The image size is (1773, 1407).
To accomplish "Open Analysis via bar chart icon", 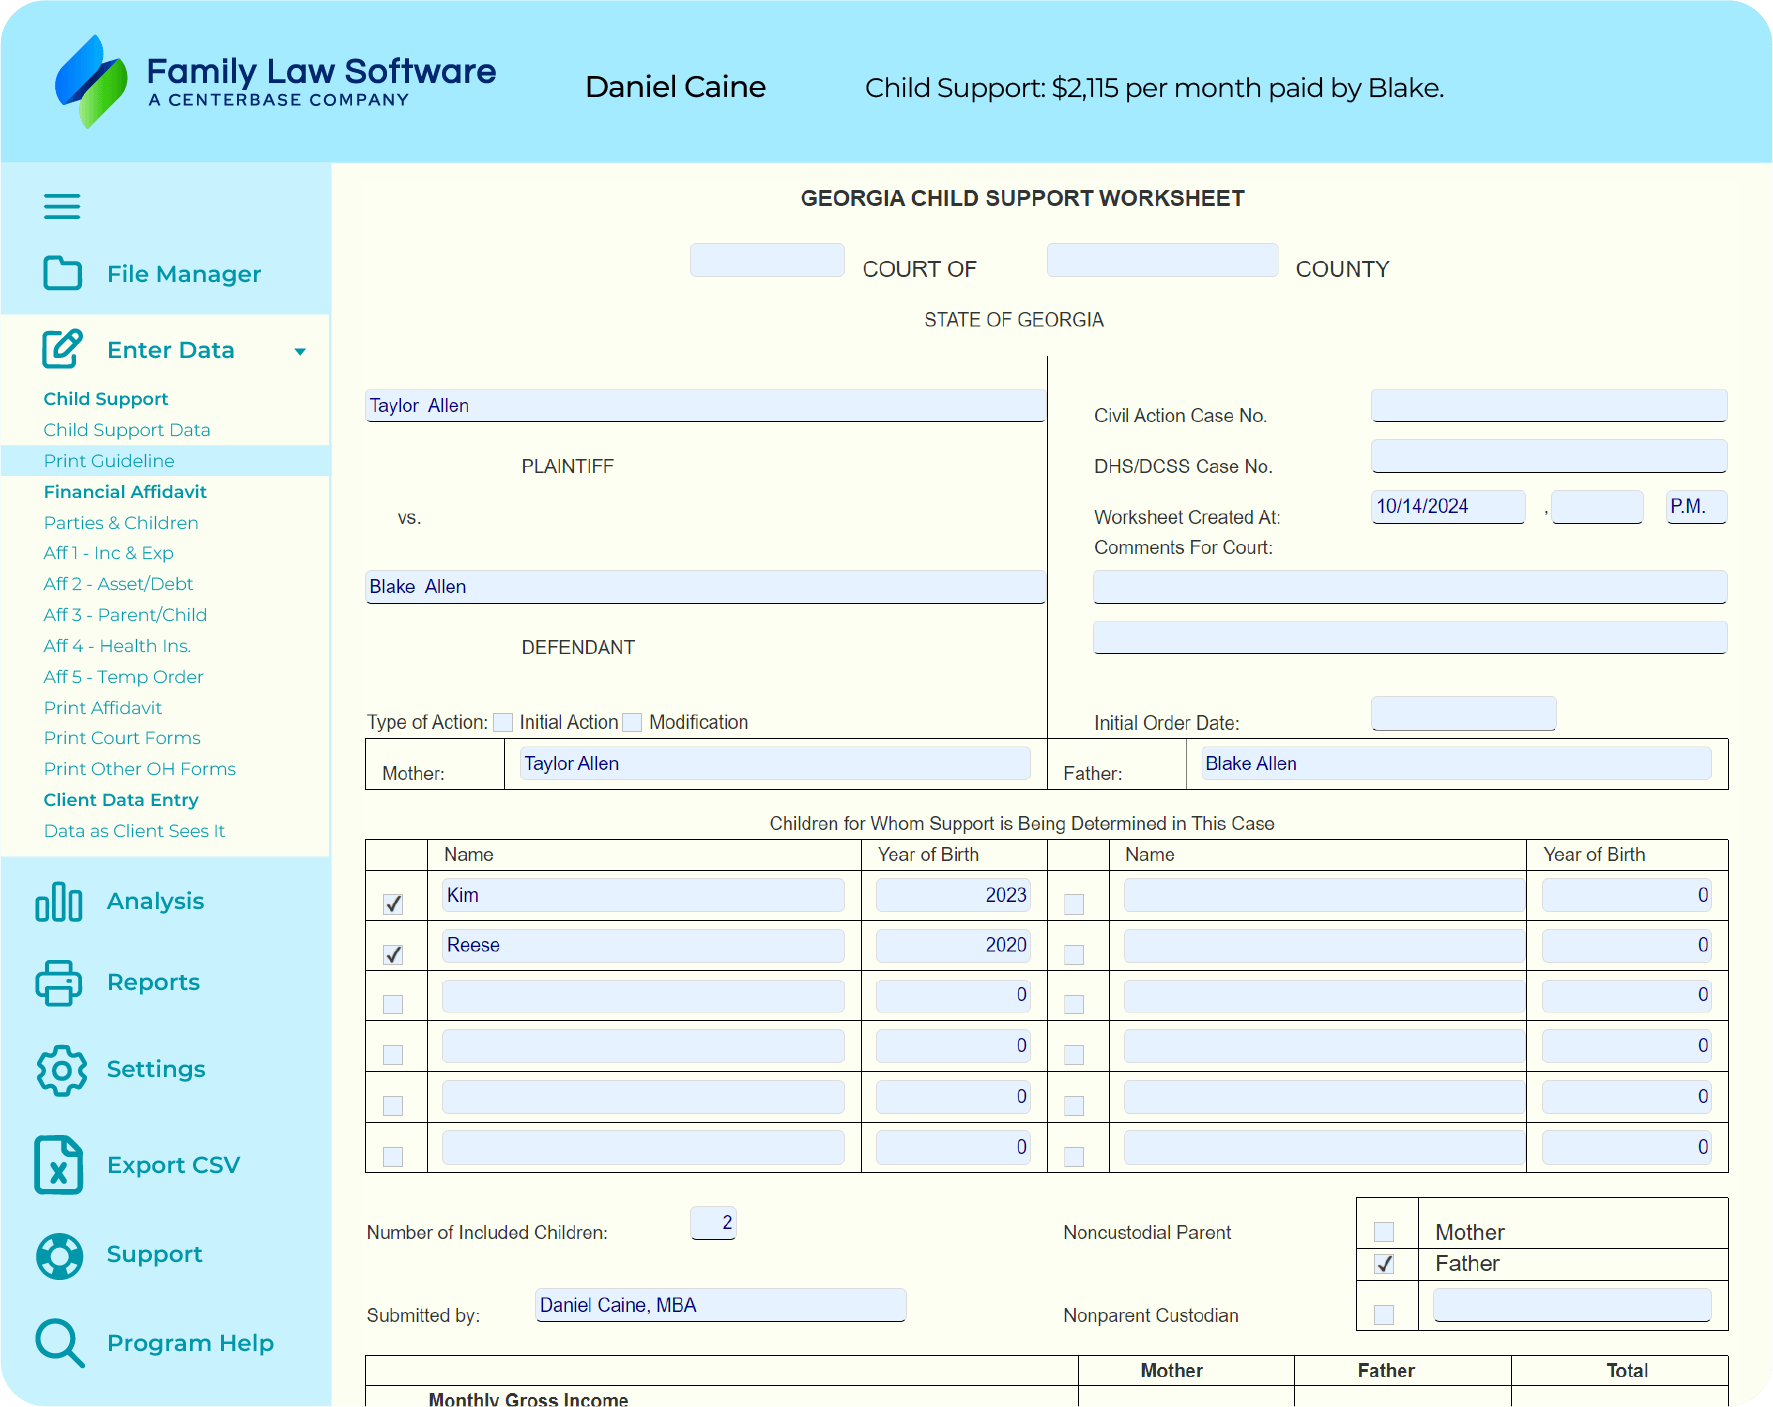I will pyautogui.click(x=59, y=901).
